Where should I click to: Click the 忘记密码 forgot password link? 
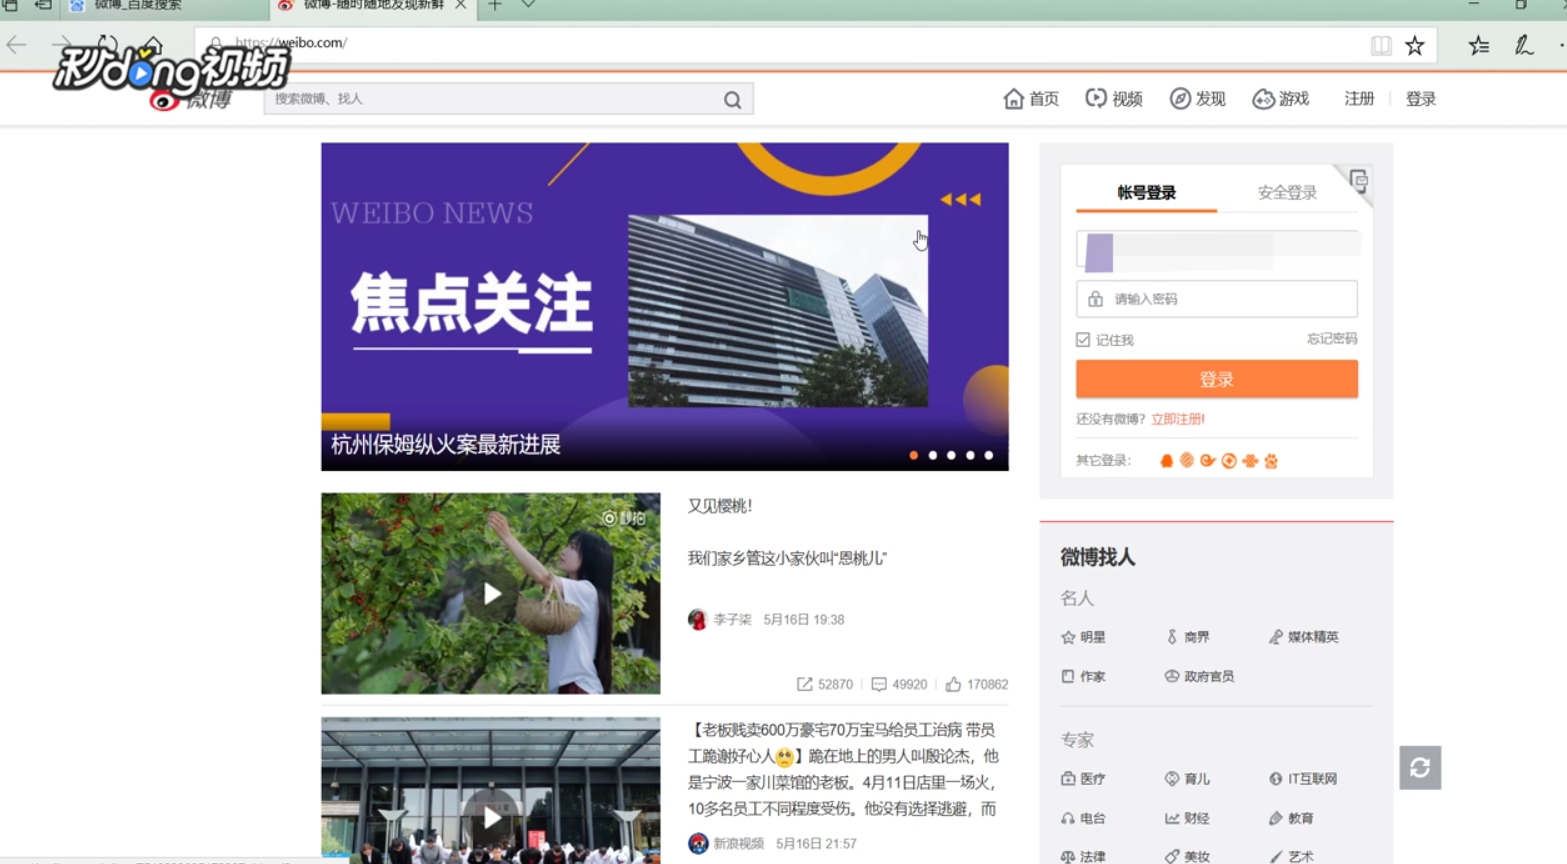point(1332,339)
